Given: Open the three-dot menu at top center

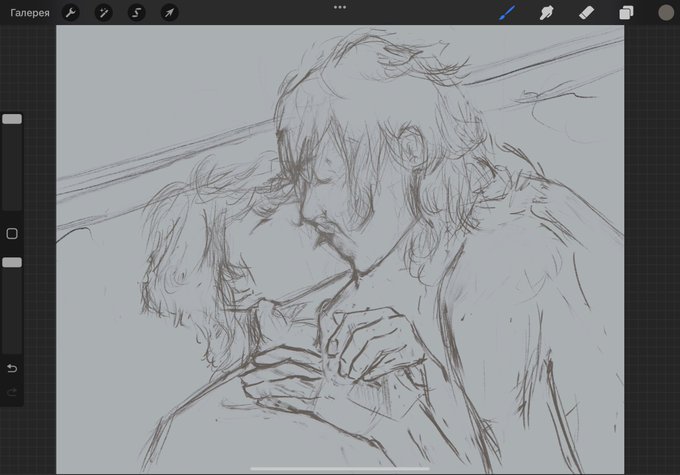Looking at the screenshot, I should tap(340, 7).
